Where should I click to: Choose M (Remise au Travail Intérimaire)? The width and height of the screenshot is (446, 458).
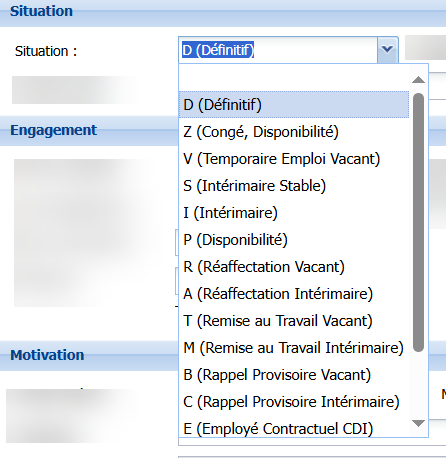pyautogui.click(x=294, y=348)
